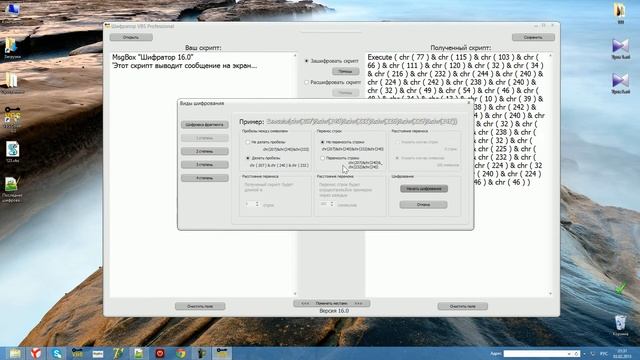Image resolution: width=640 pixels, height=360 pixels.
Task: Open the Загрузки folder on desktop
Action: (x=11, y=48)
